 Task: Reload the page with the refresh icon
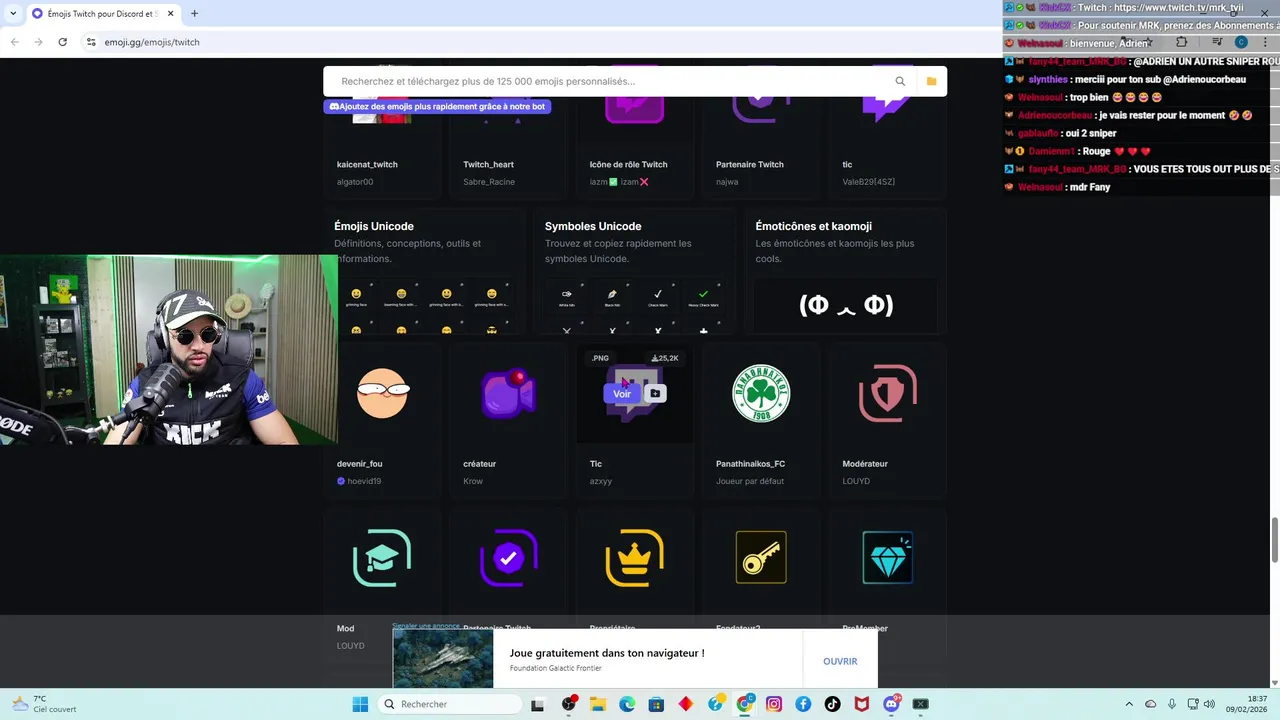[x=63, y=42]
